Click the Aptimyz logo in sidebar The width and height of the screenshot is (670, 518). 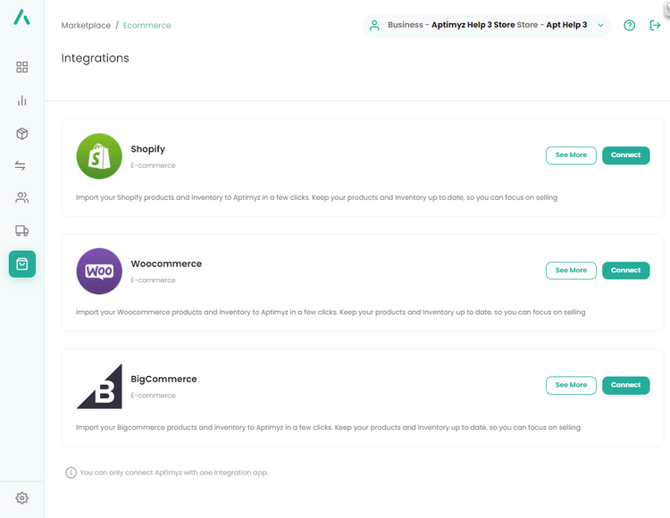[22, 18]
